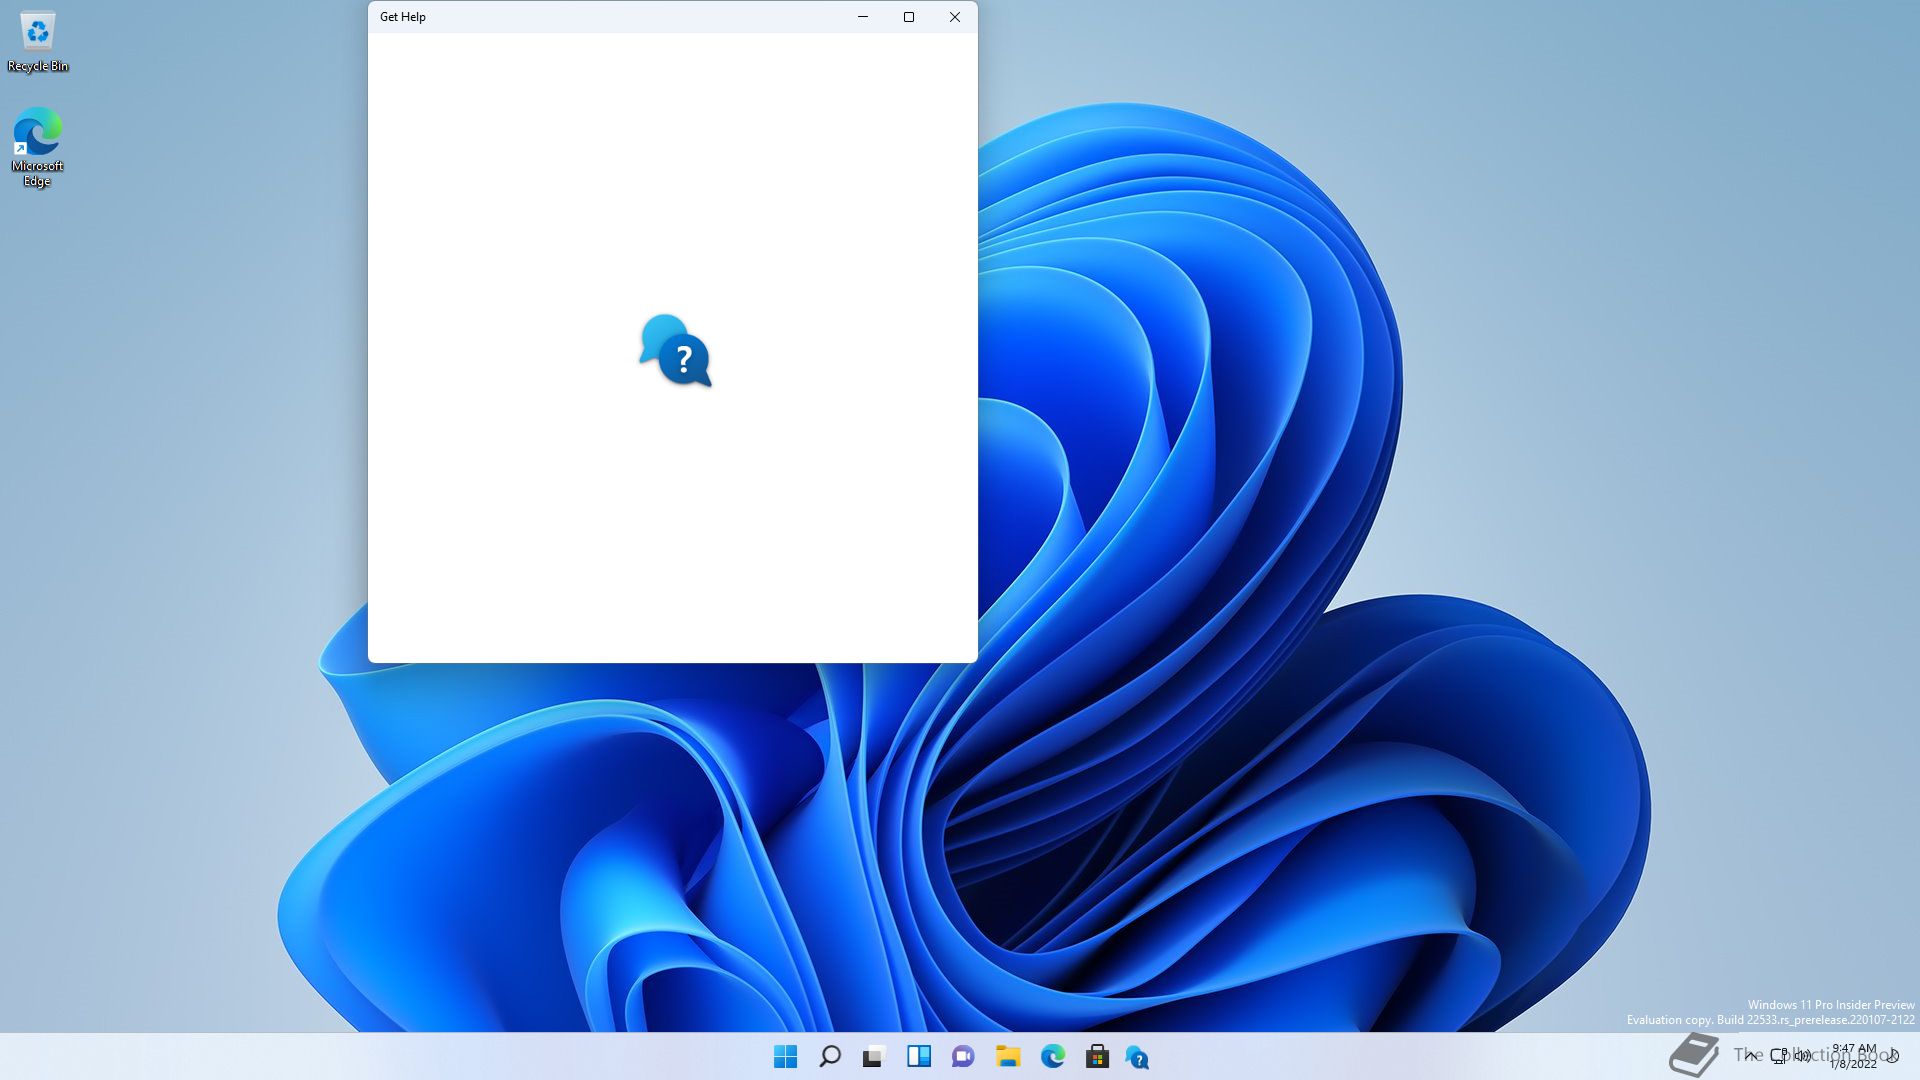Open the Microsoft Store taskbar icon
The image size is (1920, 1080).
[x=1097, y=1056]
